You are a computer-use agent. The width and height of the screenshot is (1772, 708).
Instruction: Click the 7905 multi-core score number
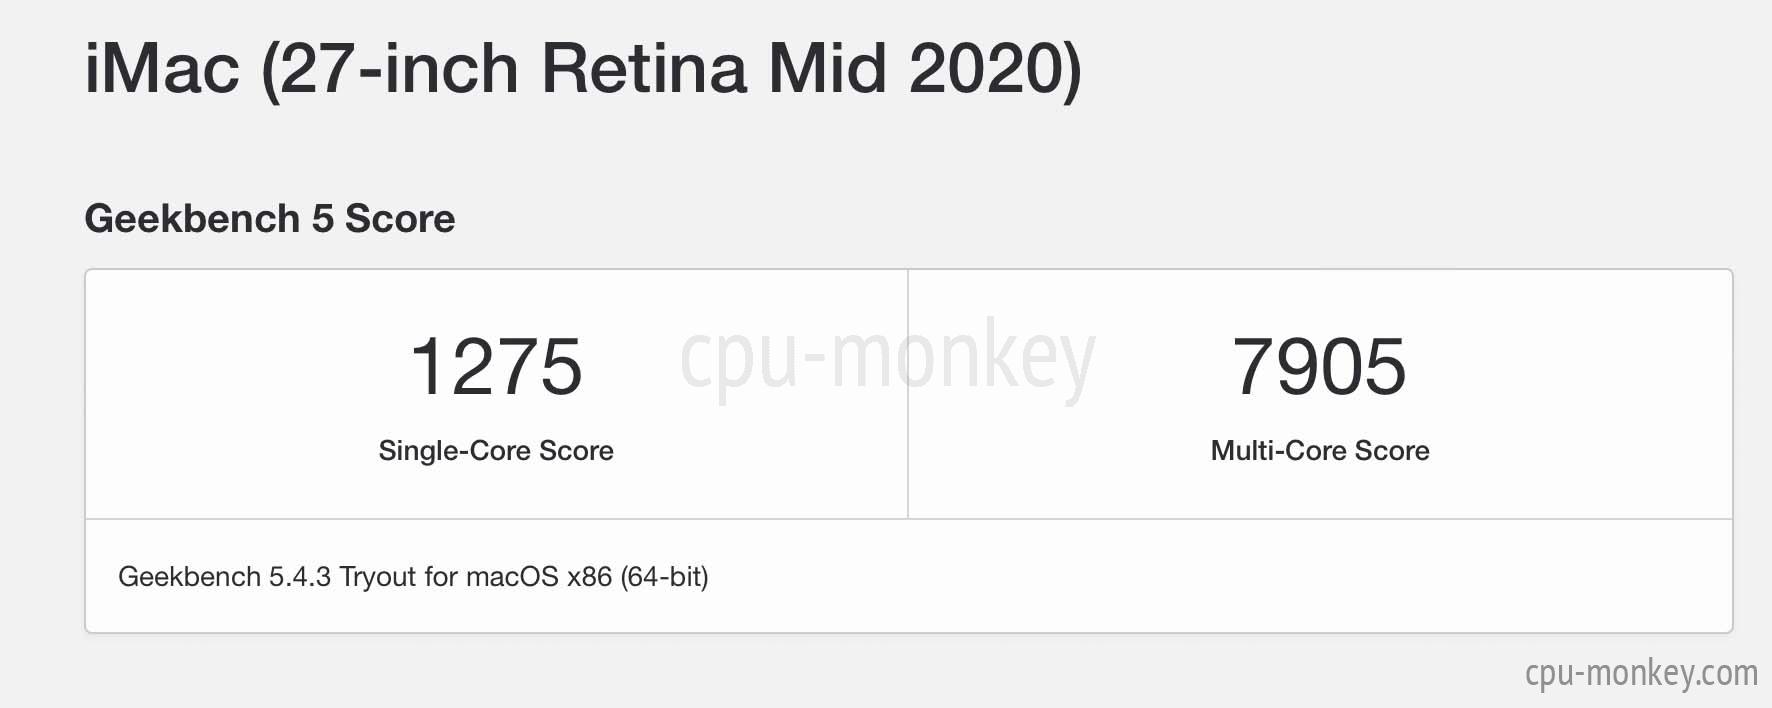click(x=1319, y=366)
